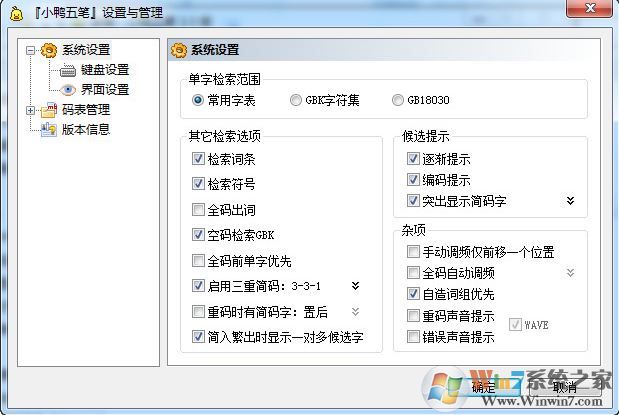Select the GBK字符集 radio button
Image resolution: width=619 pixels, height=415 pixels.
tap(296, 100)
